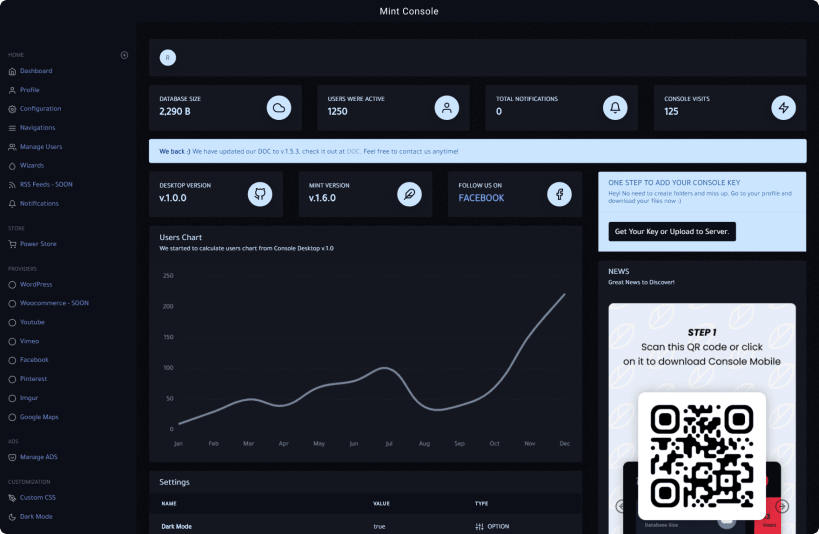Click the 1250 active users value
Screen dimensions: 819x534
337,111
